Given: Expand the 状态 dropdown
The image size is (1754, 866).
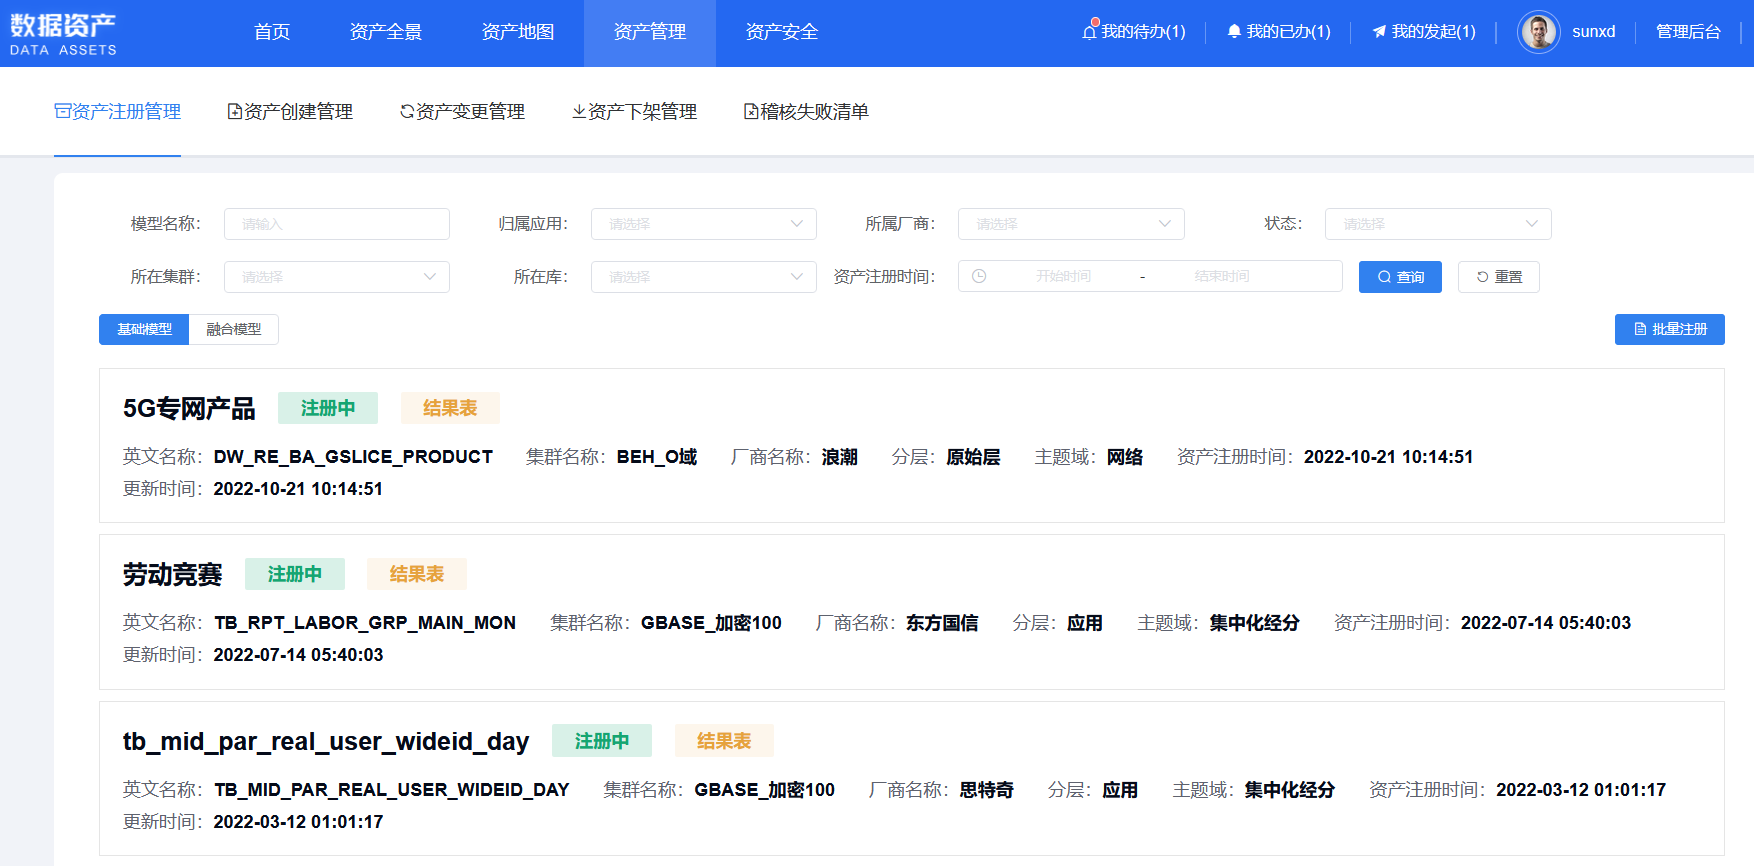Looking at the screenshot, I should [x=1438, y=224].
